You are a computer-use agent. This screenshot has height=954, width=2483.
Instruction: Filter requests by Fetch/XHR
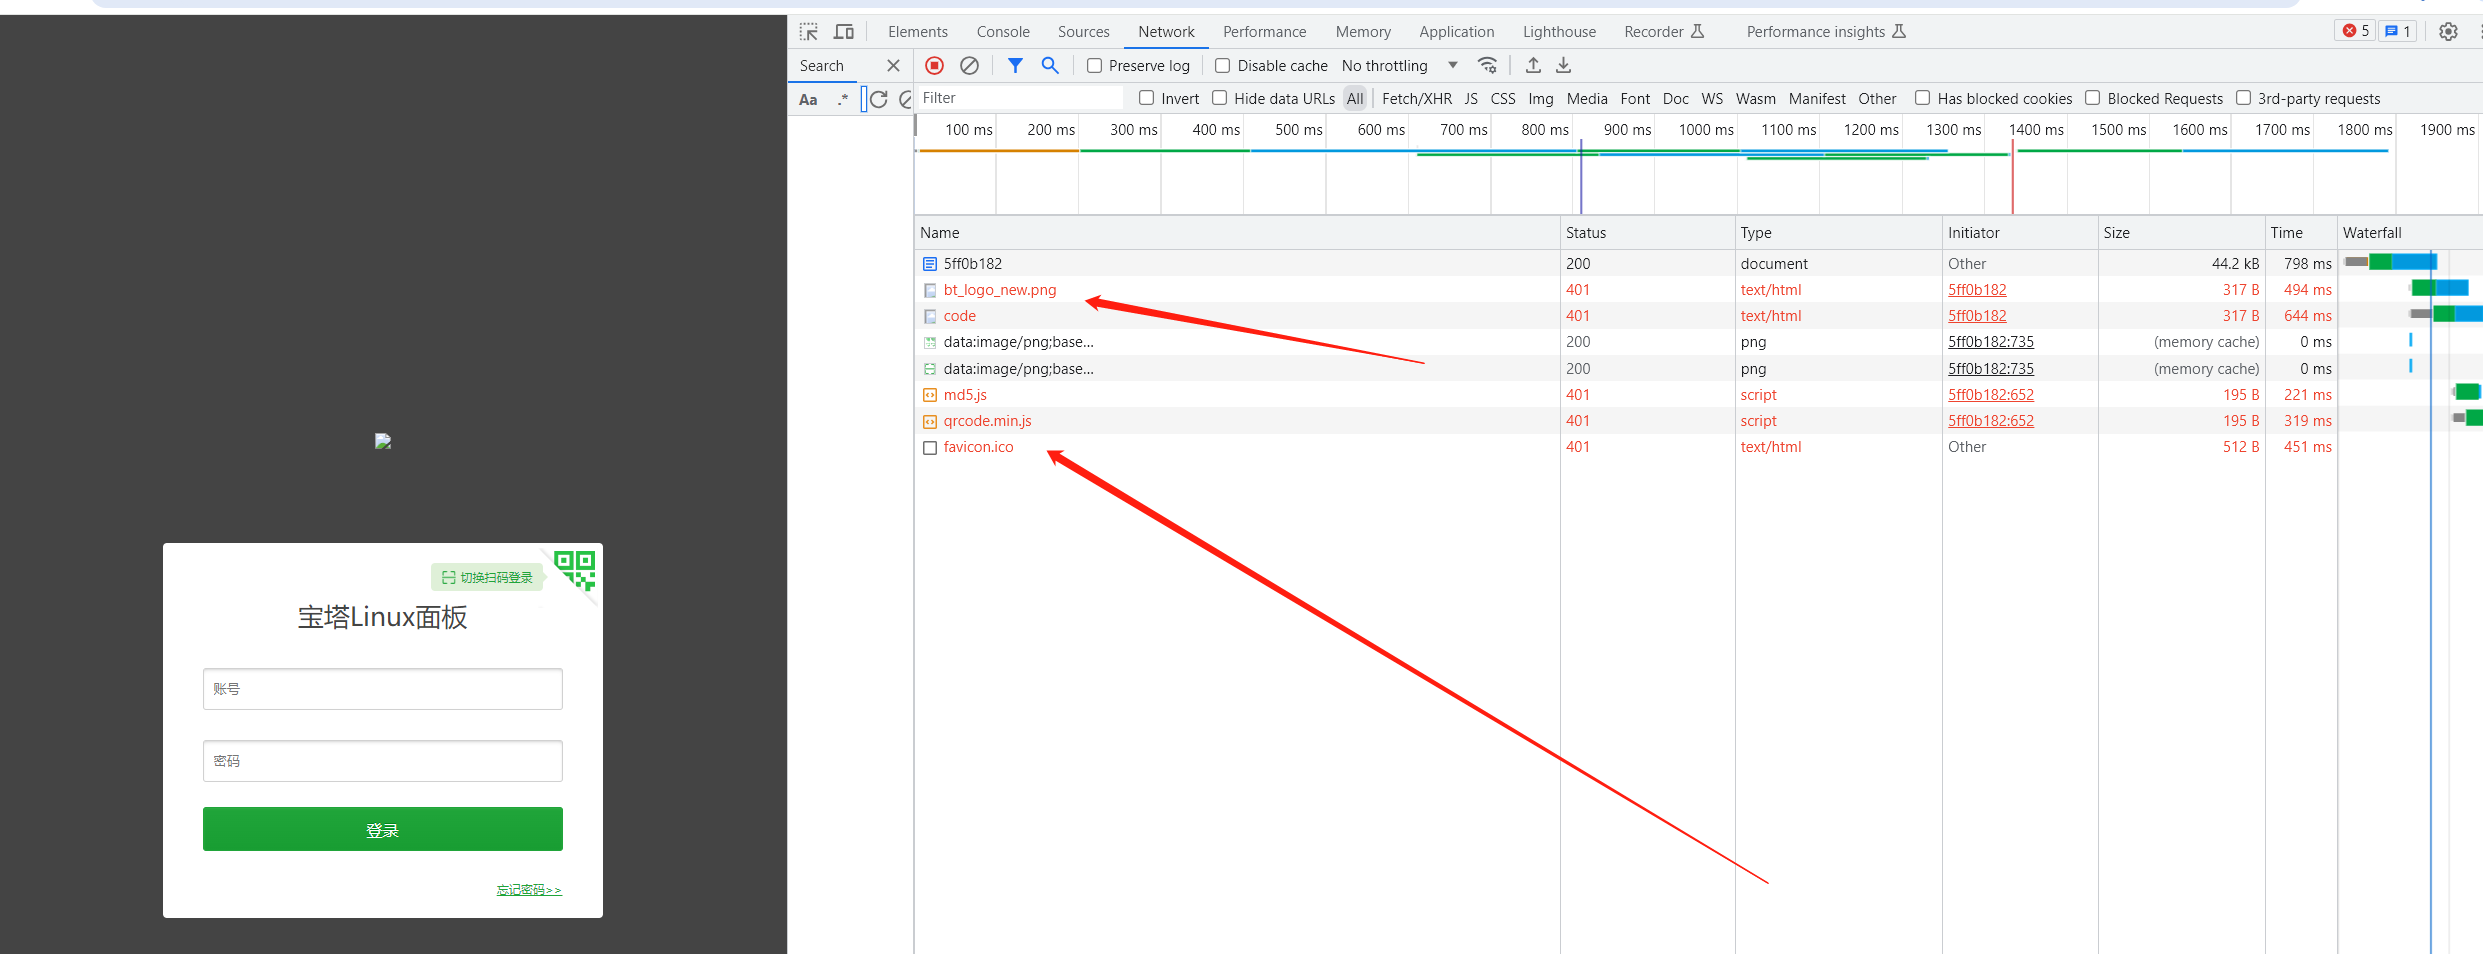coord(1416,99)
